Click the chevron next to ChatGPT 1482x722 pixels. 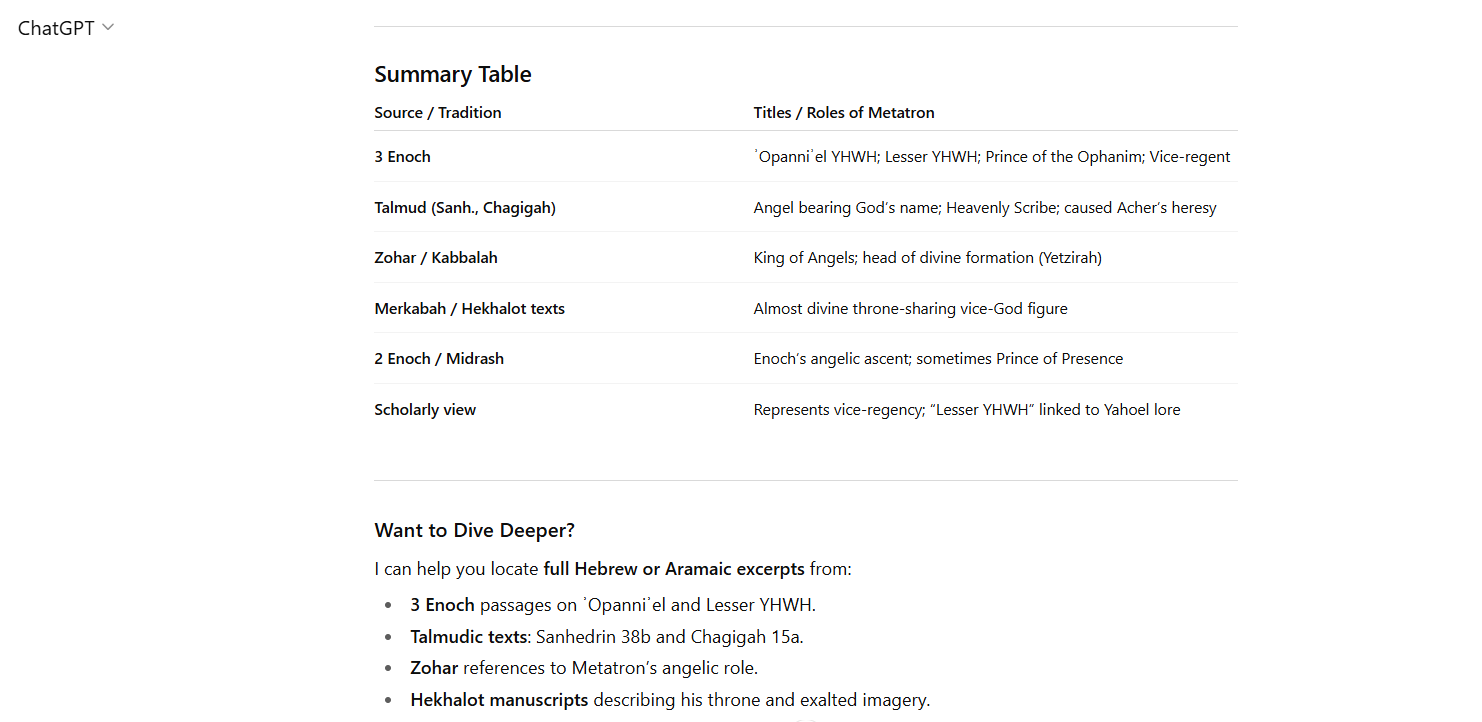point(108,27)
